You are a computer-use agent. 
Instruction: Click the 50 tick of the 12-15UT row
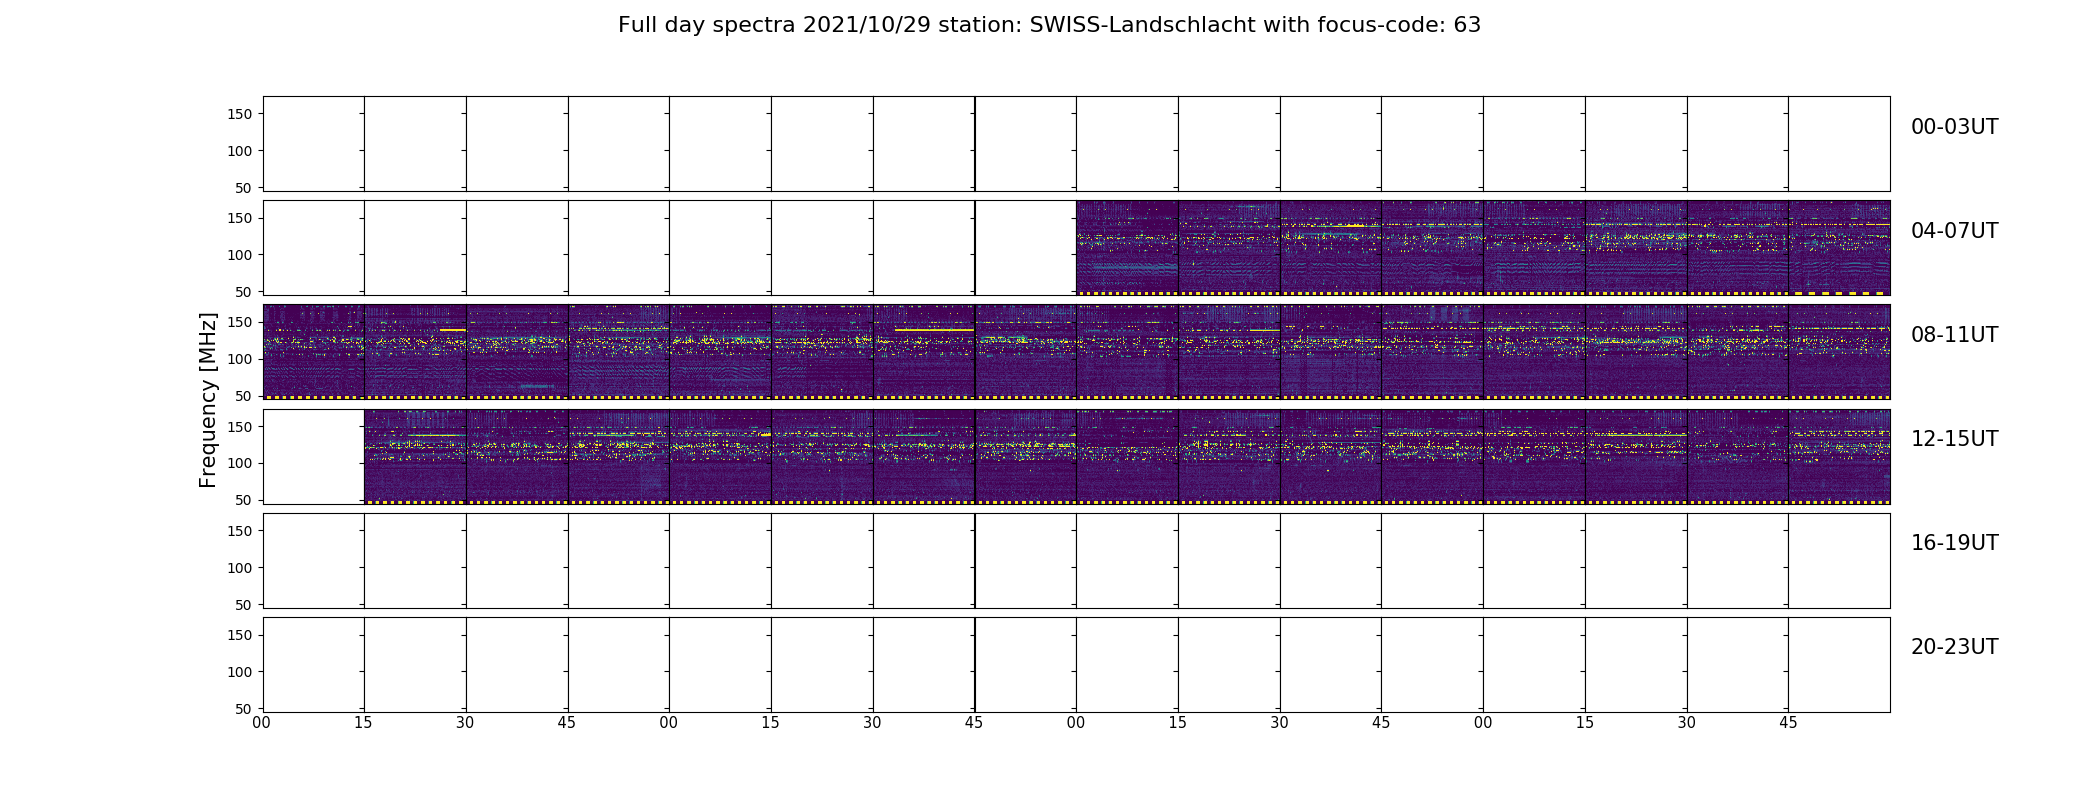tap(244, 500)
